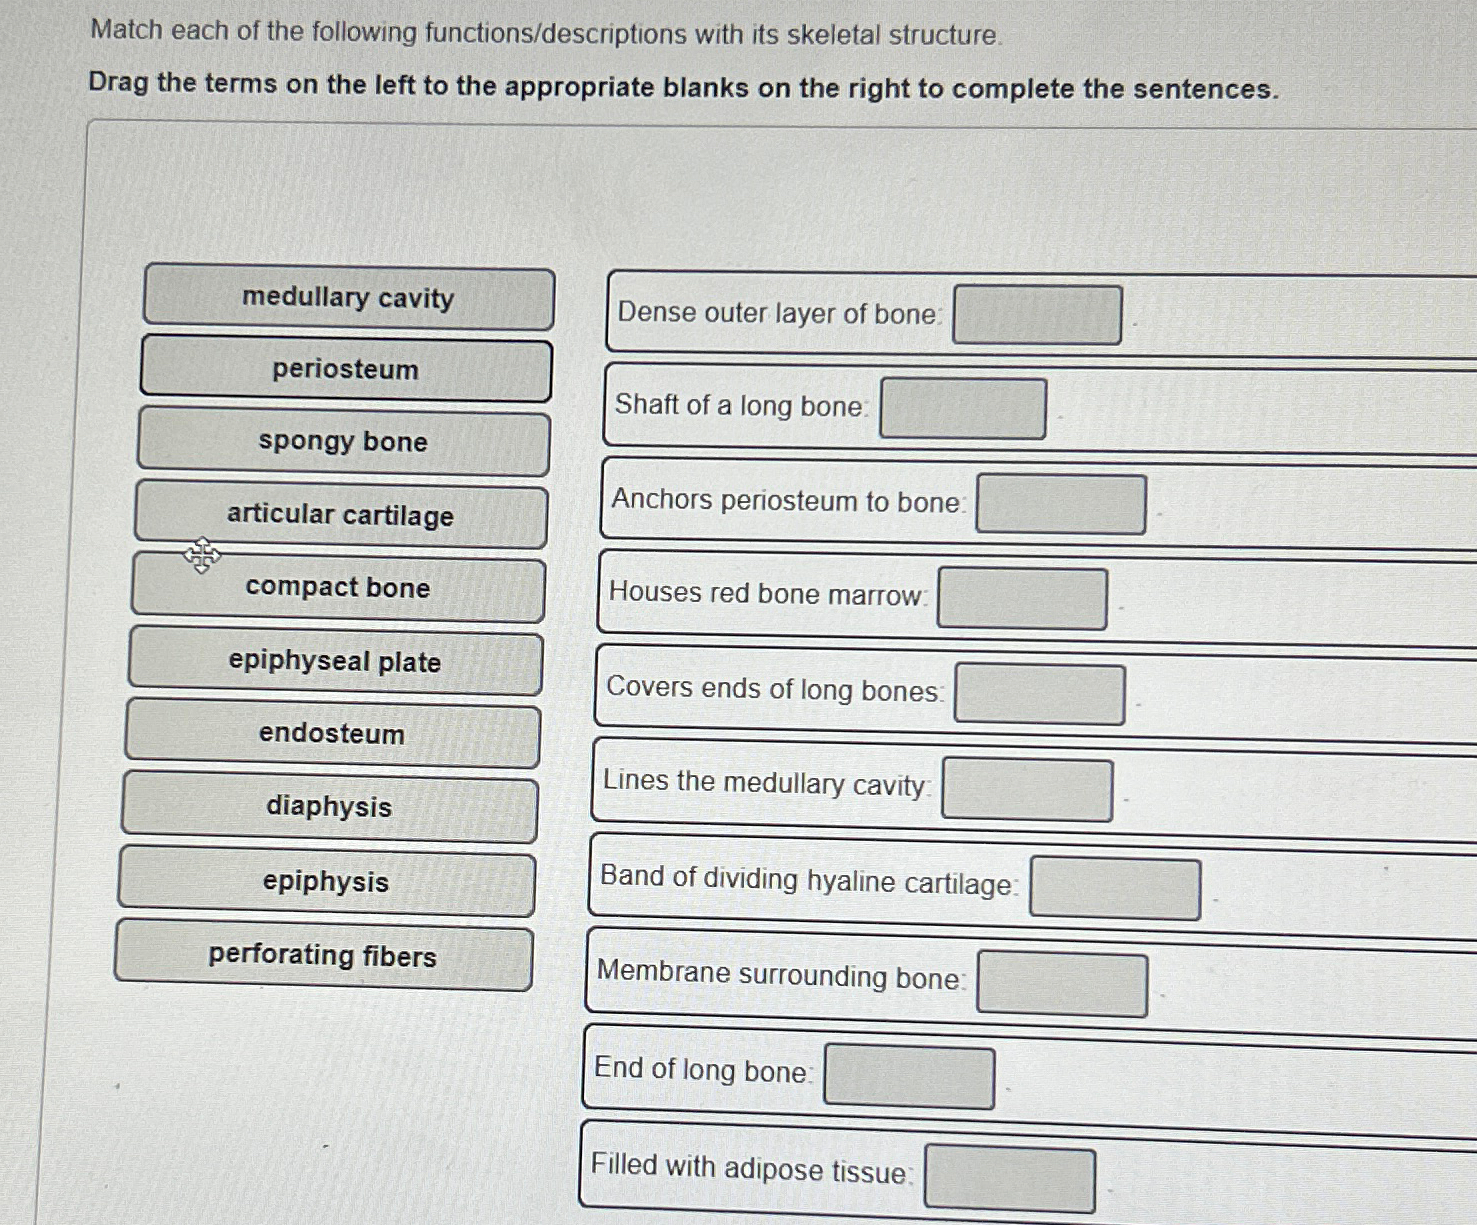
Task: Select the articular cartilage term tile
Action: tap(340, 517)
